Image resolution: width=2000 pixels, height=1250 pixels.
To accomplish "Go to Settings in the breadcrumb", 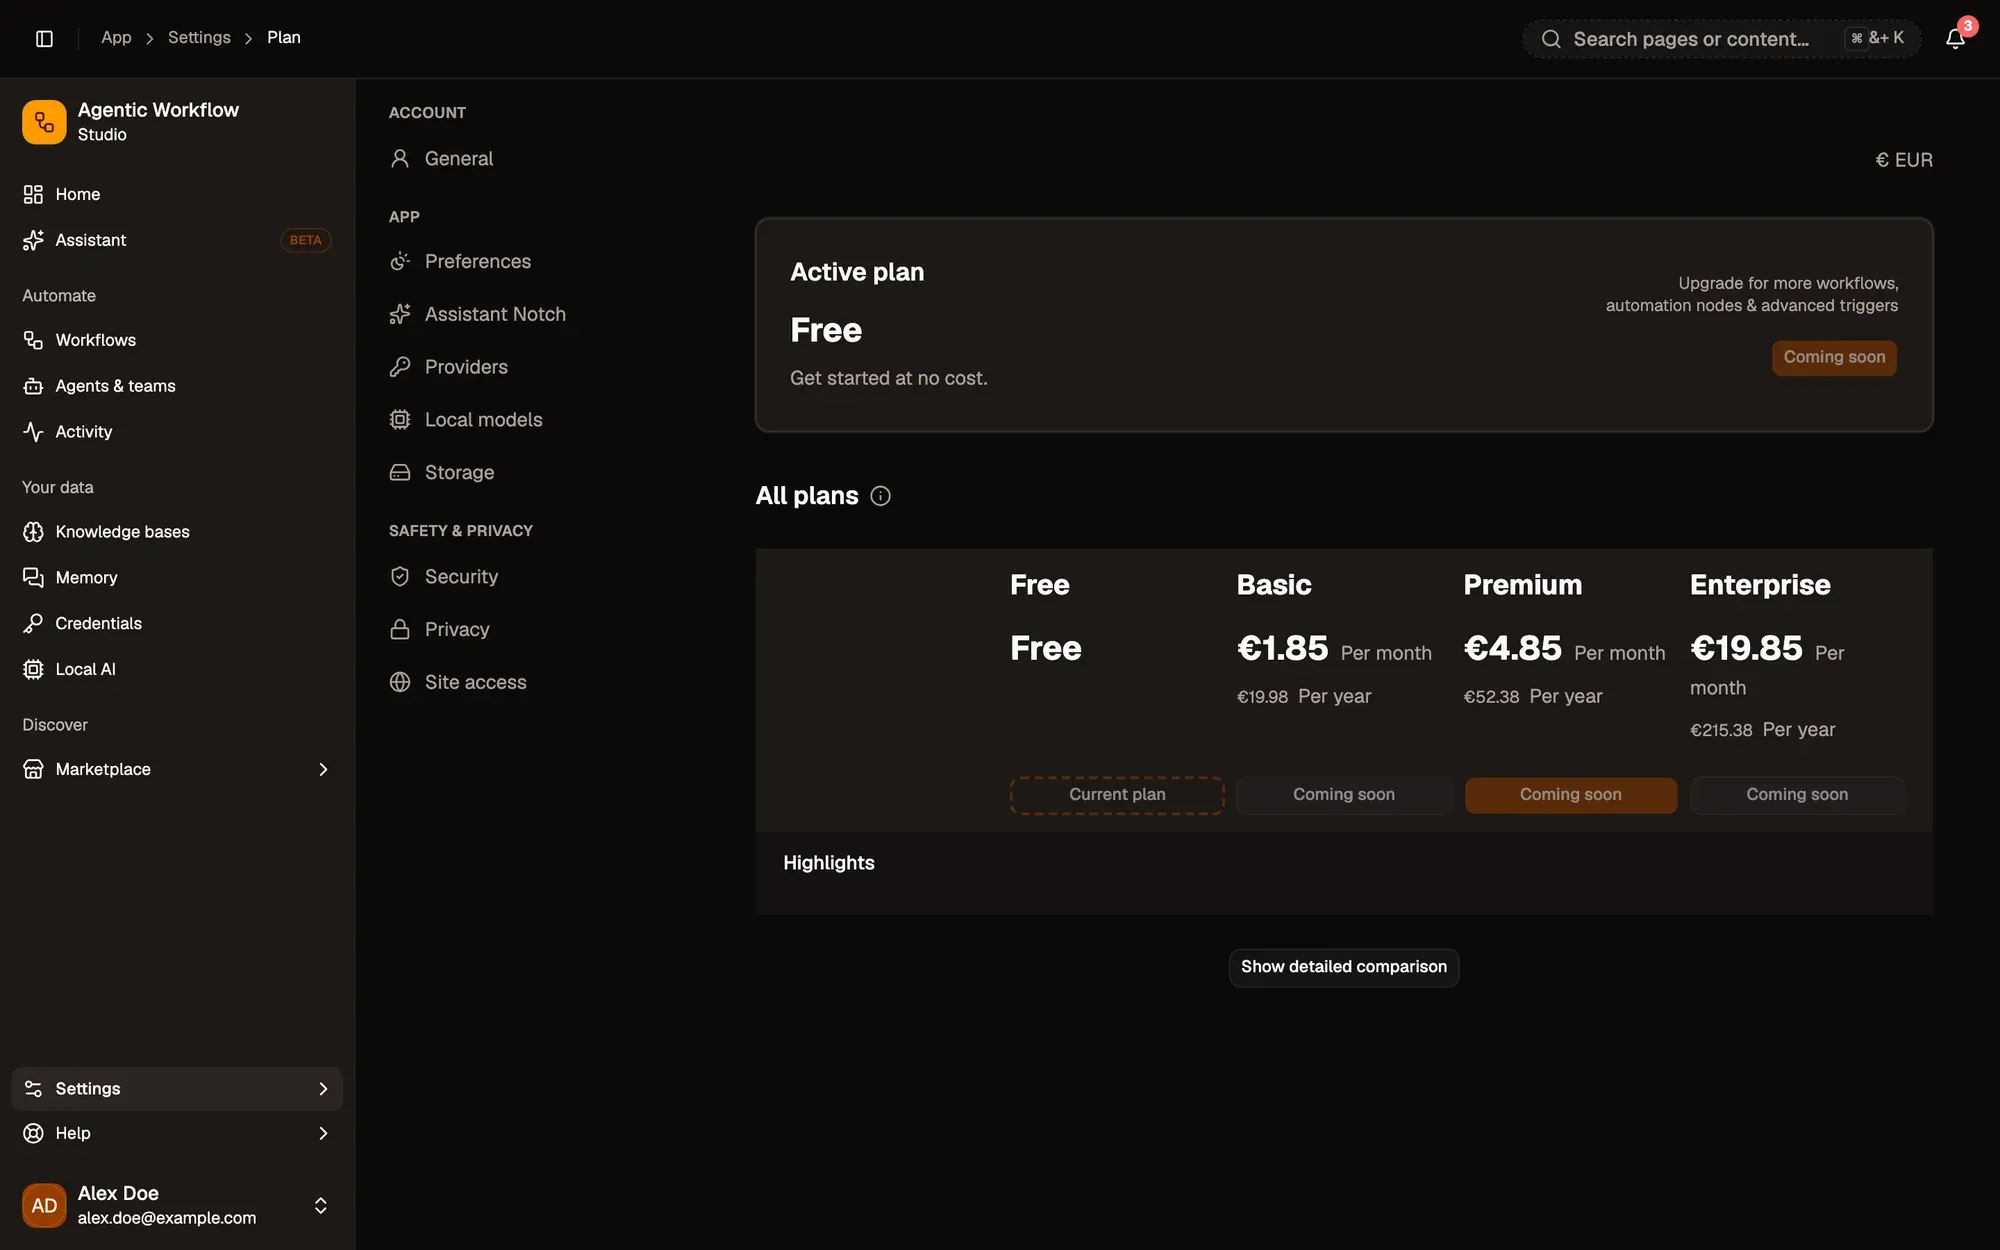I will (x=199, y=37).
